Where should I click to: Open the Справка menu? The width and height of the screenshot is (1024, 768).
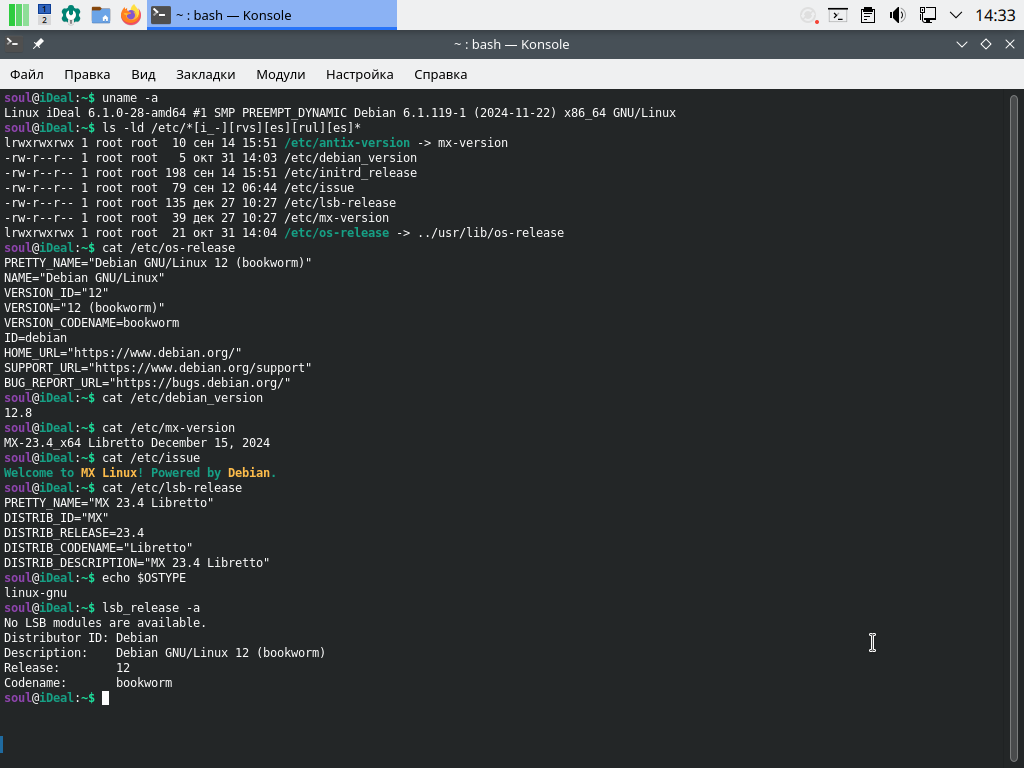tap(441, 74)
